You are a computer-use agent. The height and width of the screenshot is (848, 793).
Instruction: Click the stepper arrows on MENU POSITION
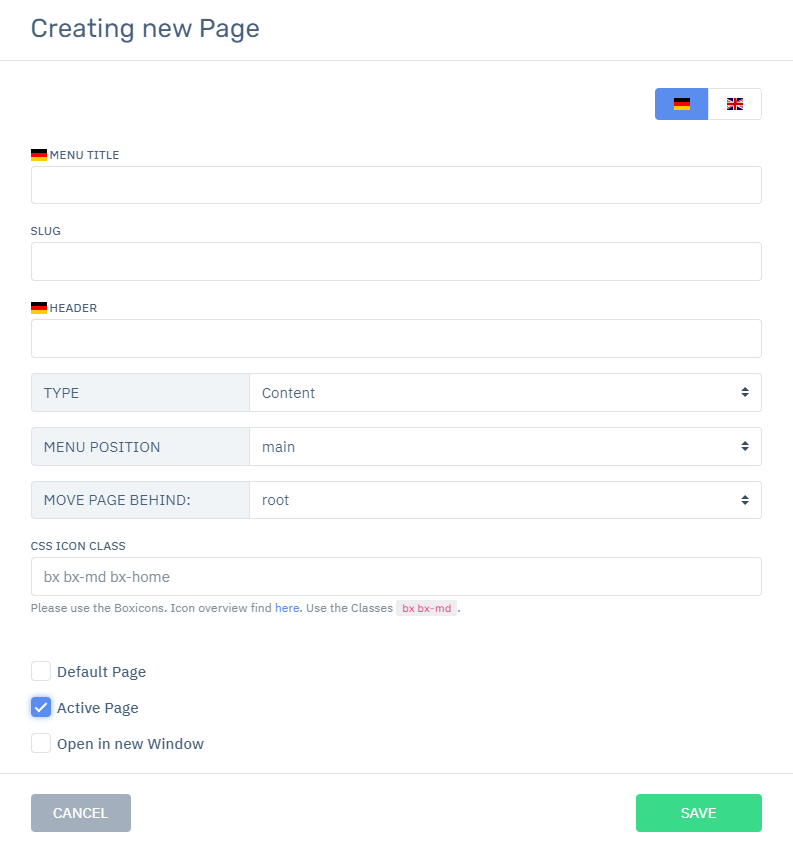point(746,446)
